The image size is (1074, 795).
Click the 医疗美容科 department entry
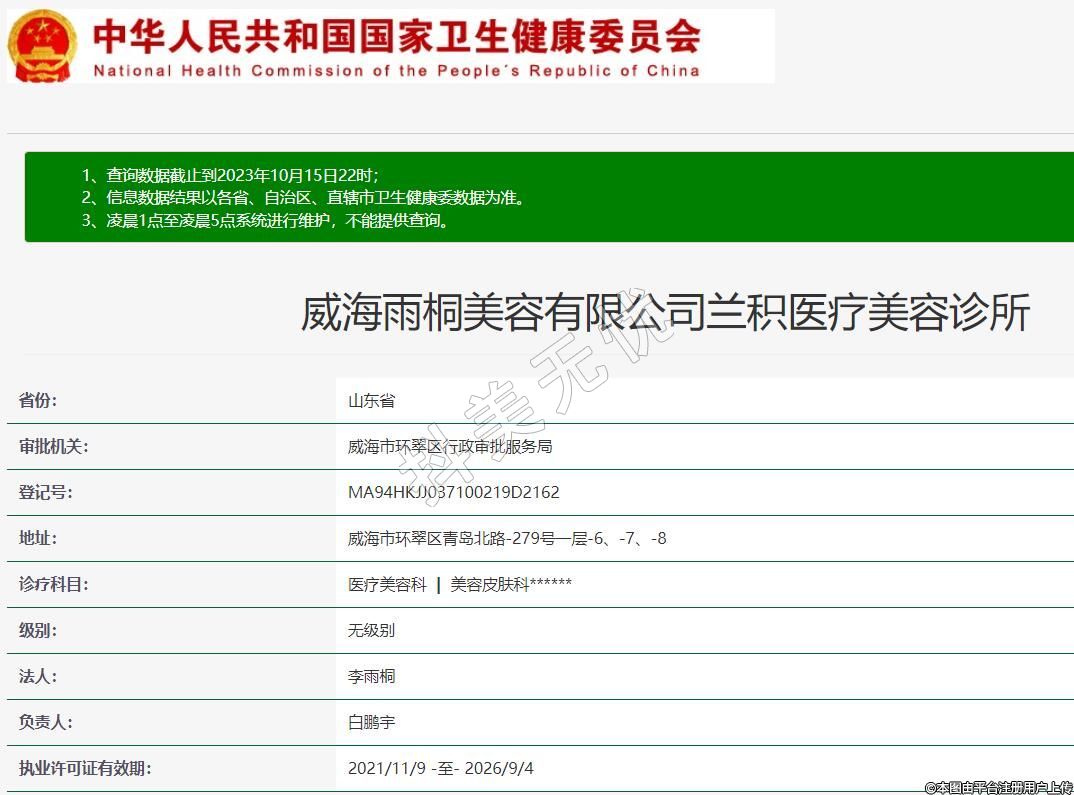click(x=387, y=585)
